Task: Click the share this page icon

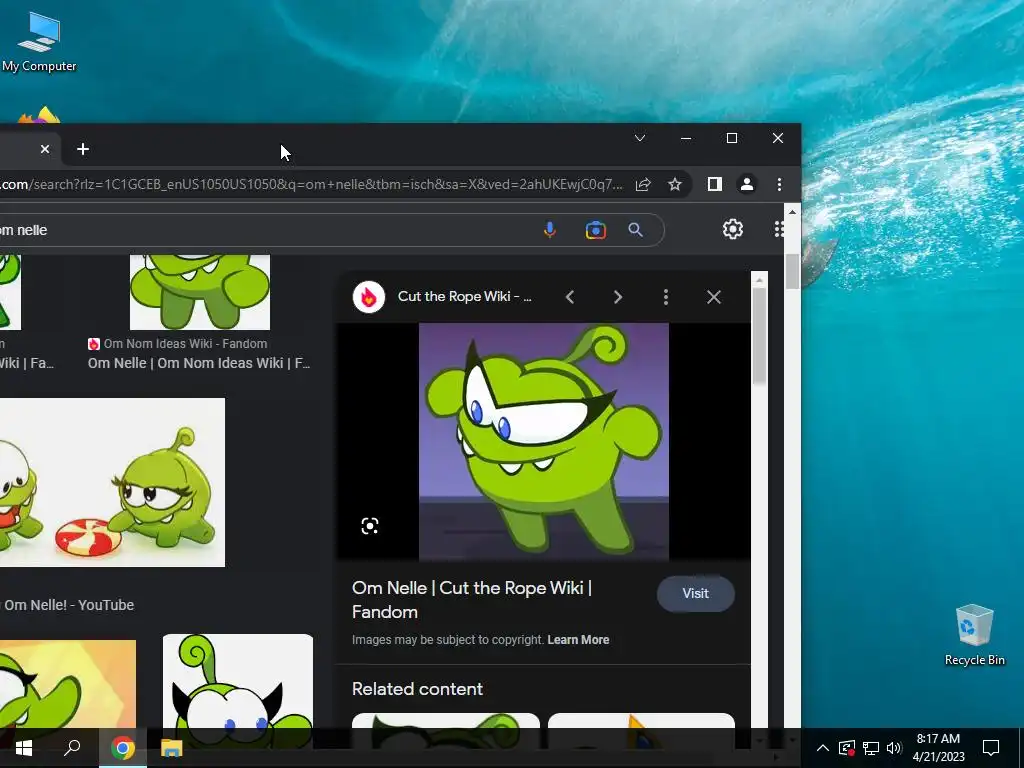Action: coord(643,184)
